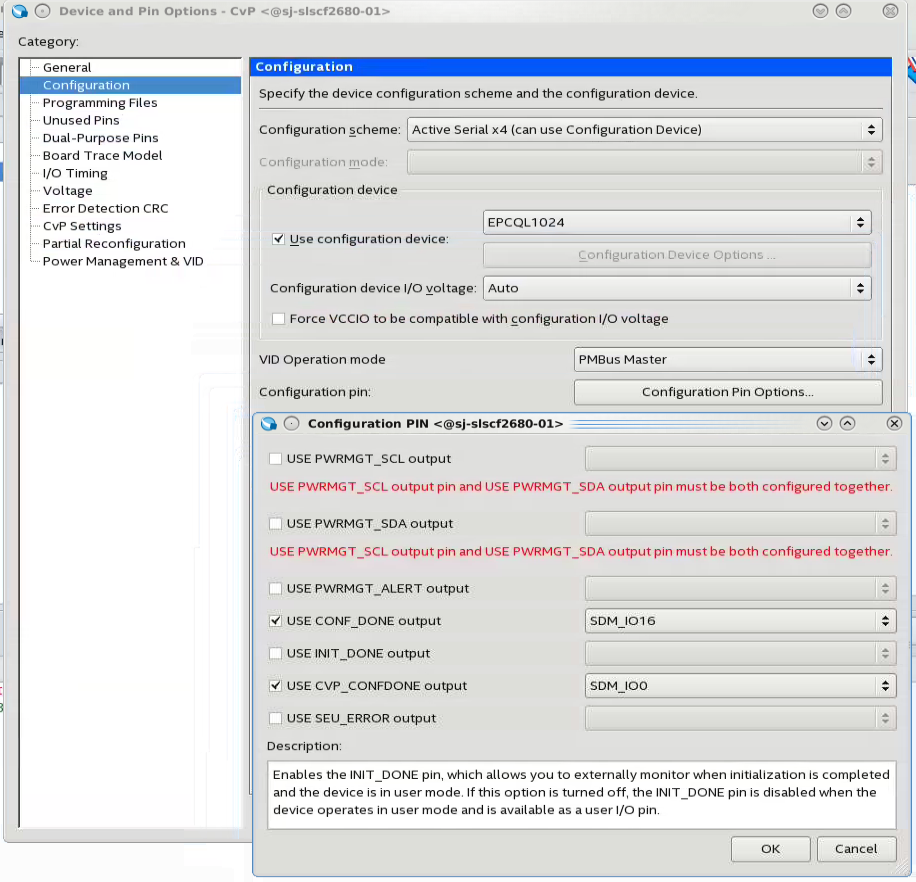Click Configuration Pin Options button
The height and width of the screenshot is (882, 916).
(728, 392)
